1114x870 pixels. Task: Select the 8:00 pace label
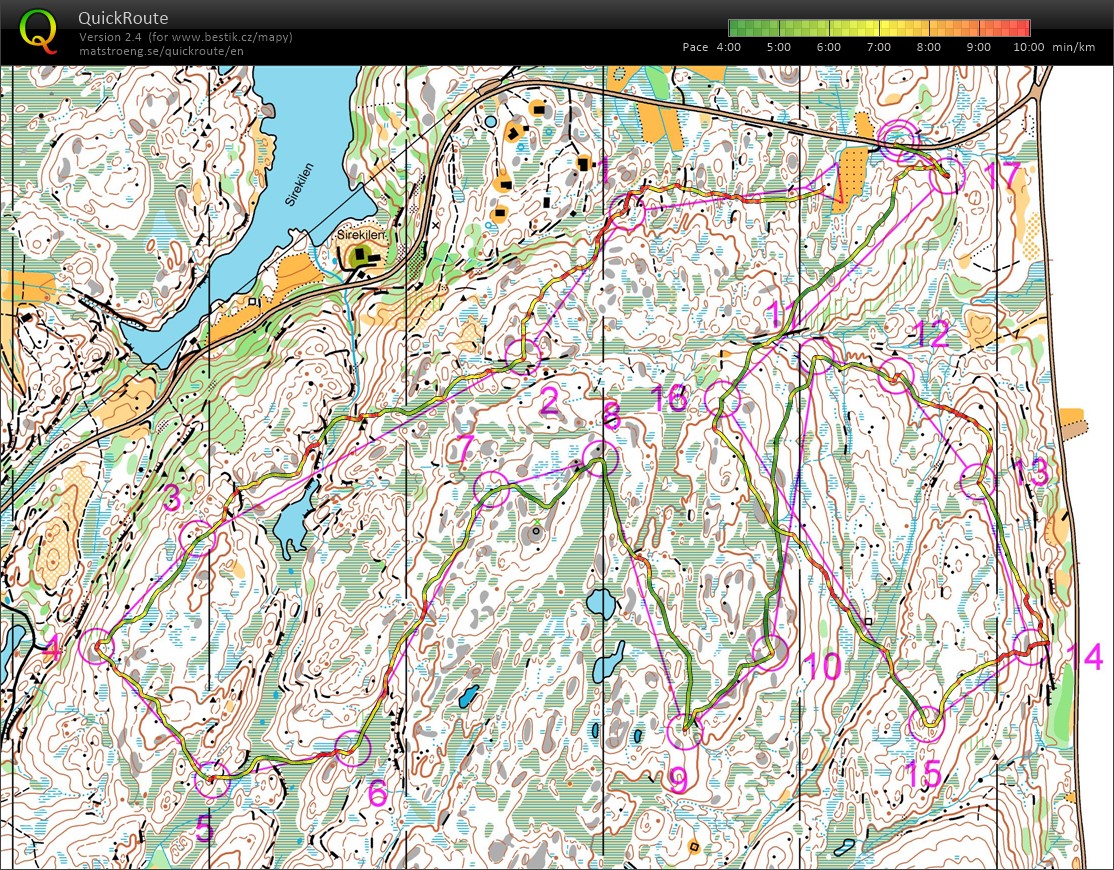tap(929, 47)
